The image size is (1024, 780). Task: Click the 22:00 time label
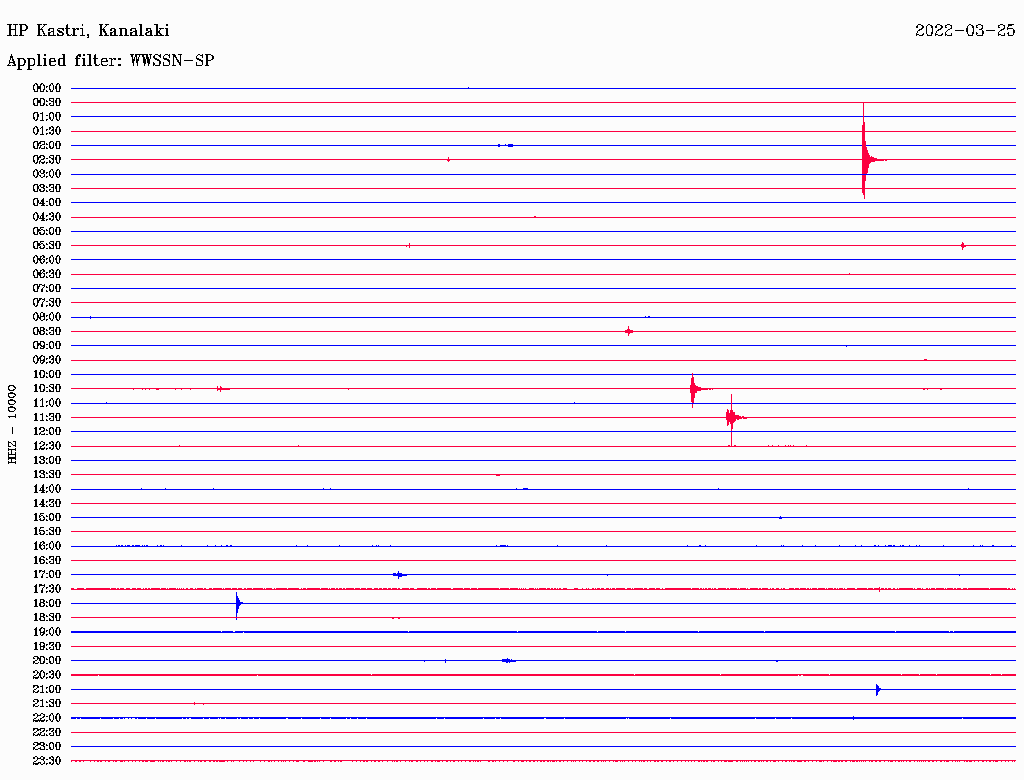coord(47,718)
